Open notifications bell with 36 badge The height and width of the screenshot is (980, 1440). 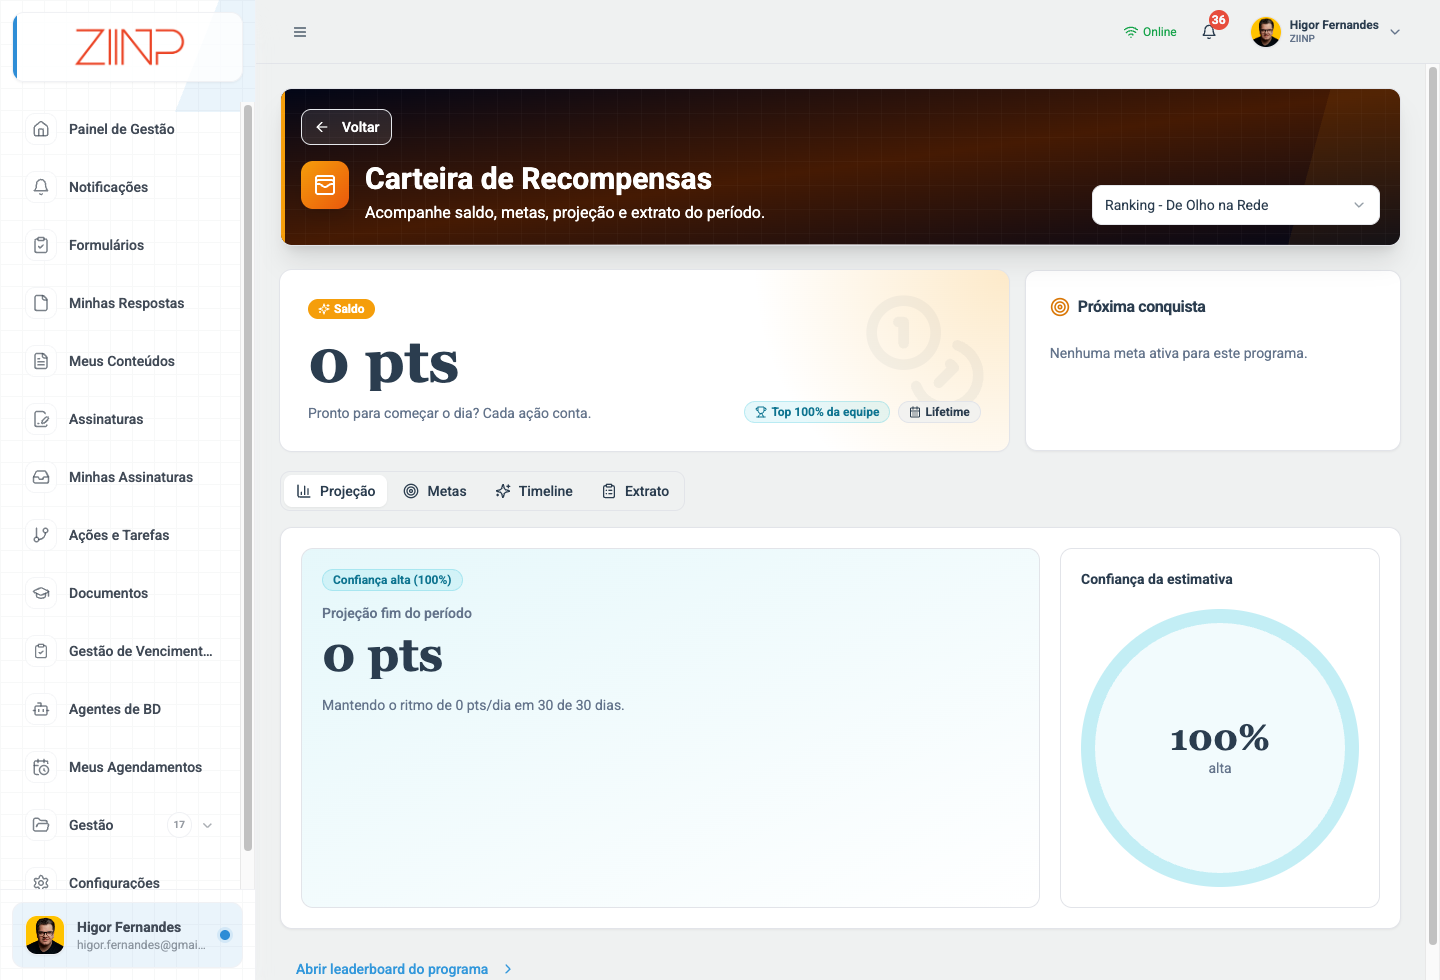tap(1210, 31)
